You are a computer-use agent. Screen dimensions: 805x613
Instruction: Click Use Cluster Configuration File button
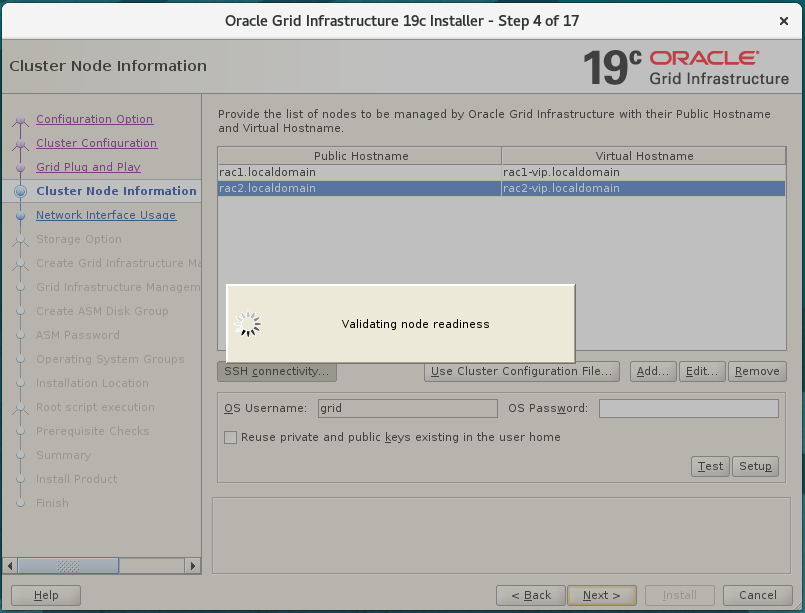[x=522, y=371]
